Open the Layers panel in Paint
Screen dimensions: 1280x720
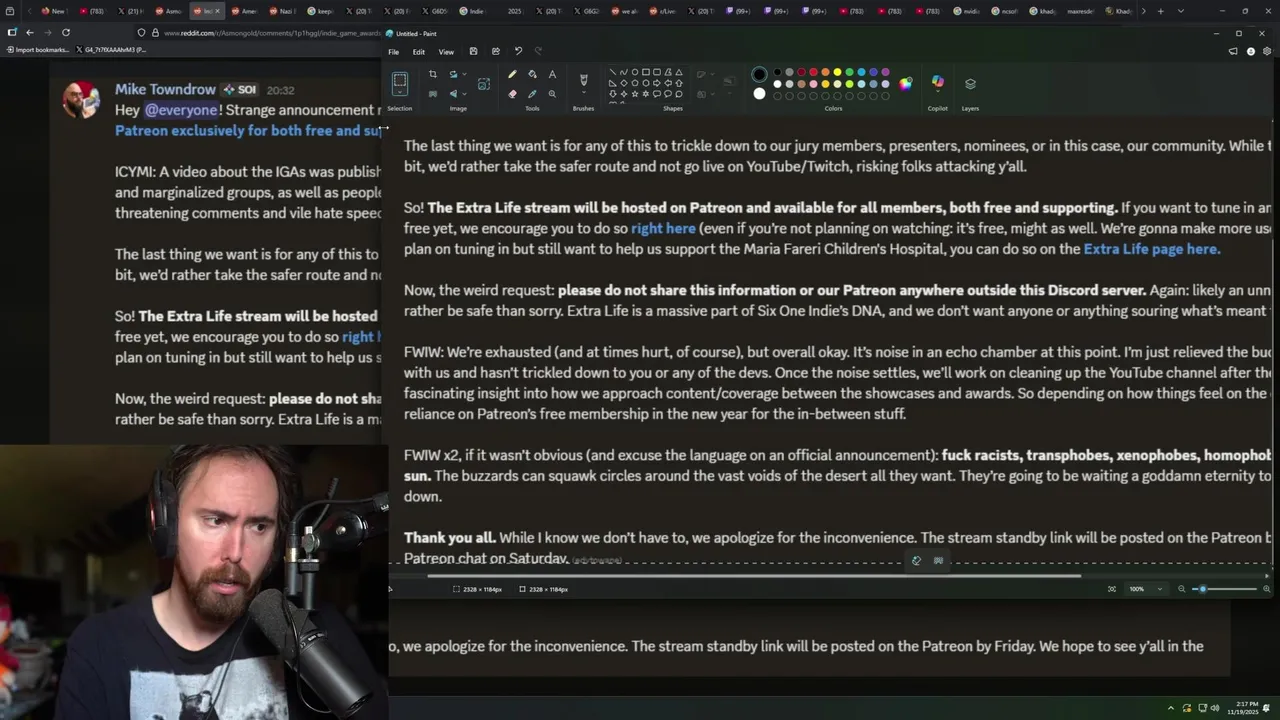(970, 83)
